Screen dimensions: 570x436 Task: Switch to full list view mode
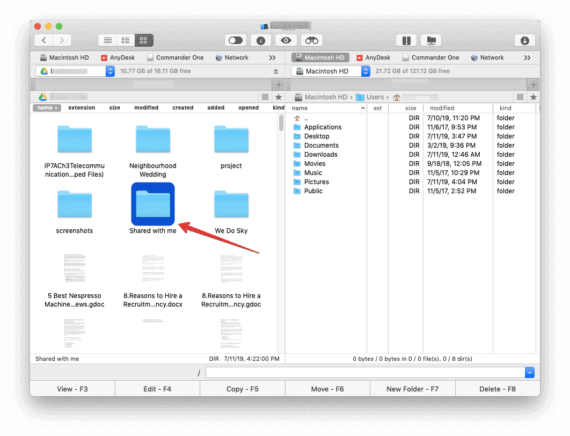[108, 40]
